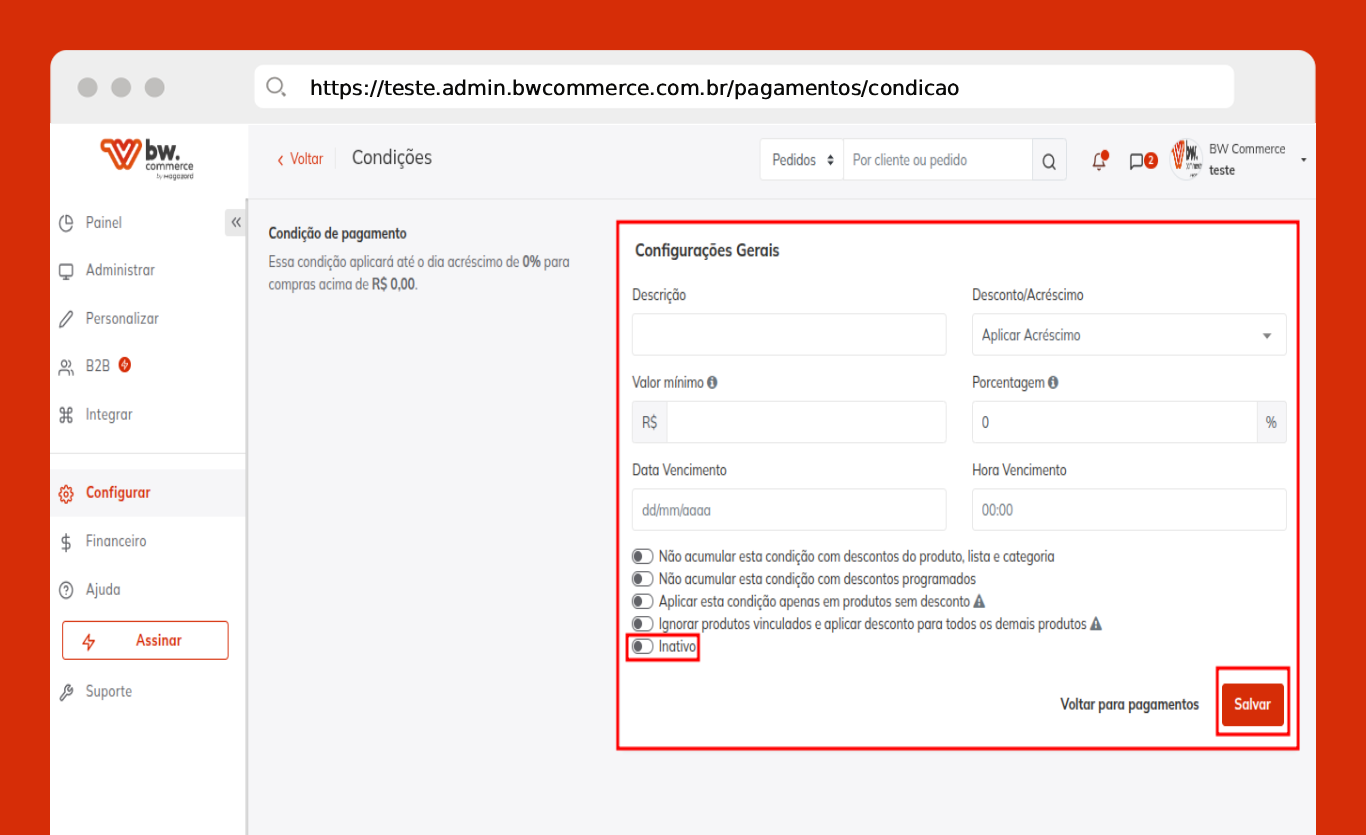Toggle the Inativo switch

click(x=642, y=647)
